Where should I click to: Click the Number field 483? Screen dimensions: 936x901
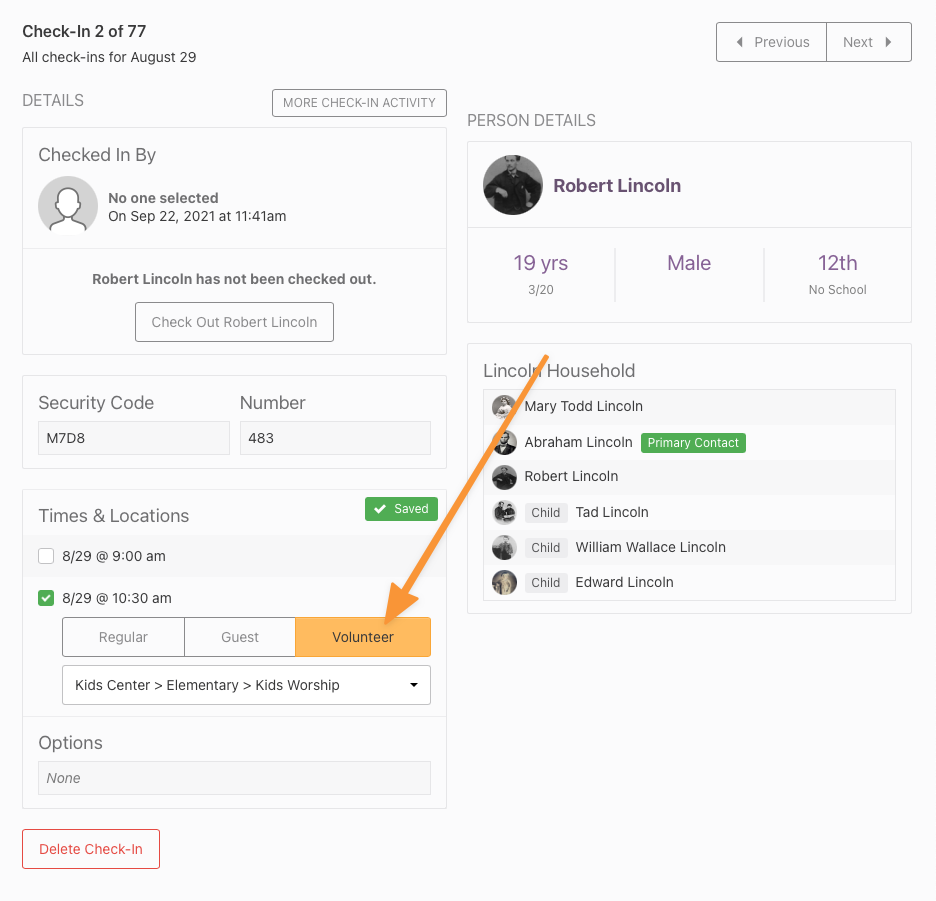(335, 438)
